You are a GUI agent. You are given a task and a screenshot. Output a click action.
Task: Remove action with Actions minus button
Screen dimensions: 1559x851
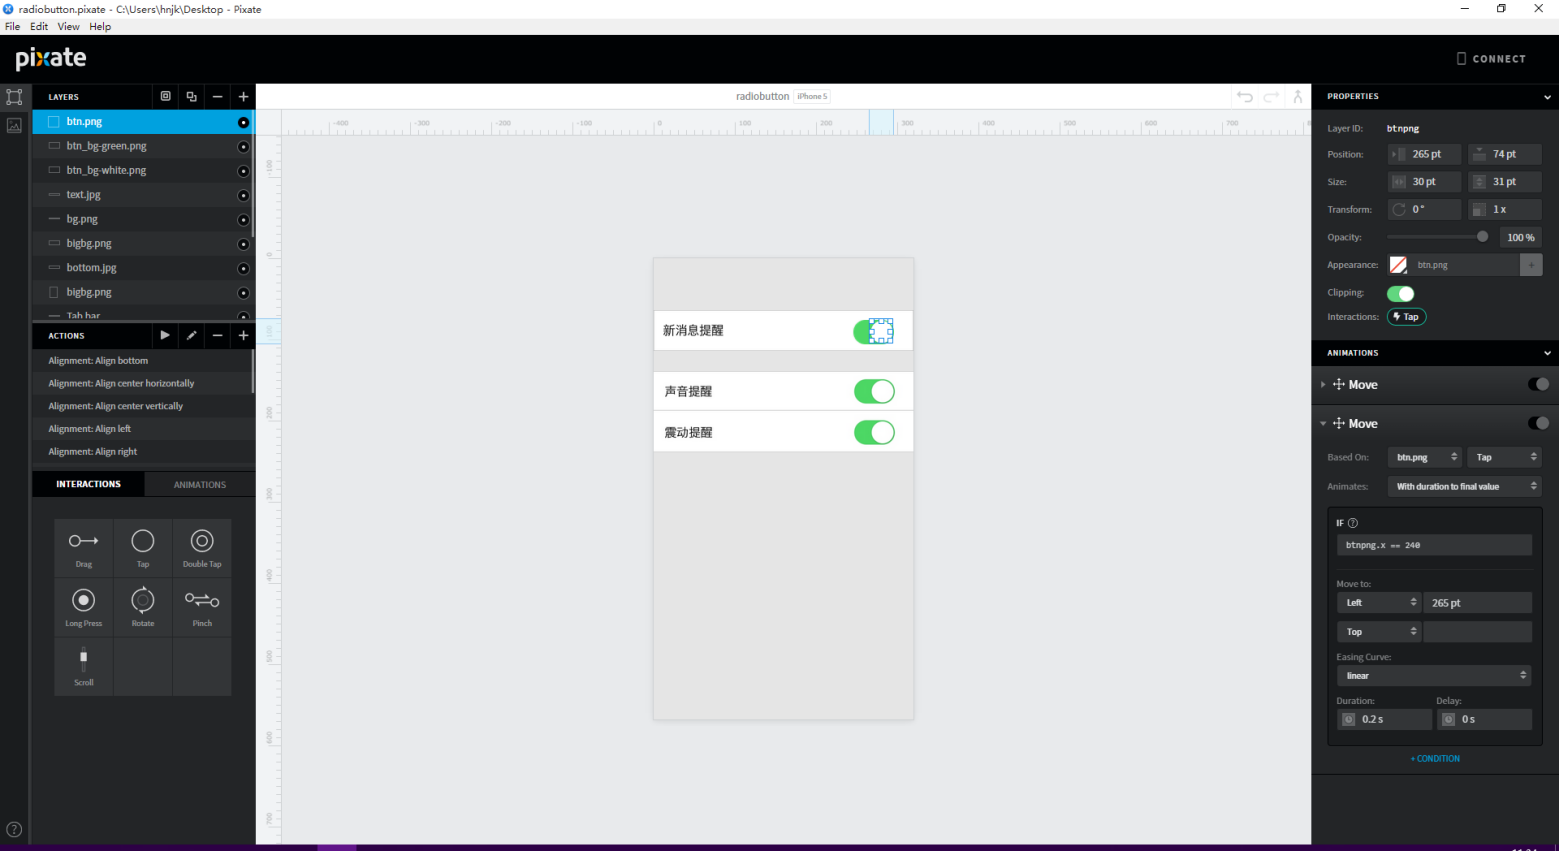[217, 335]
